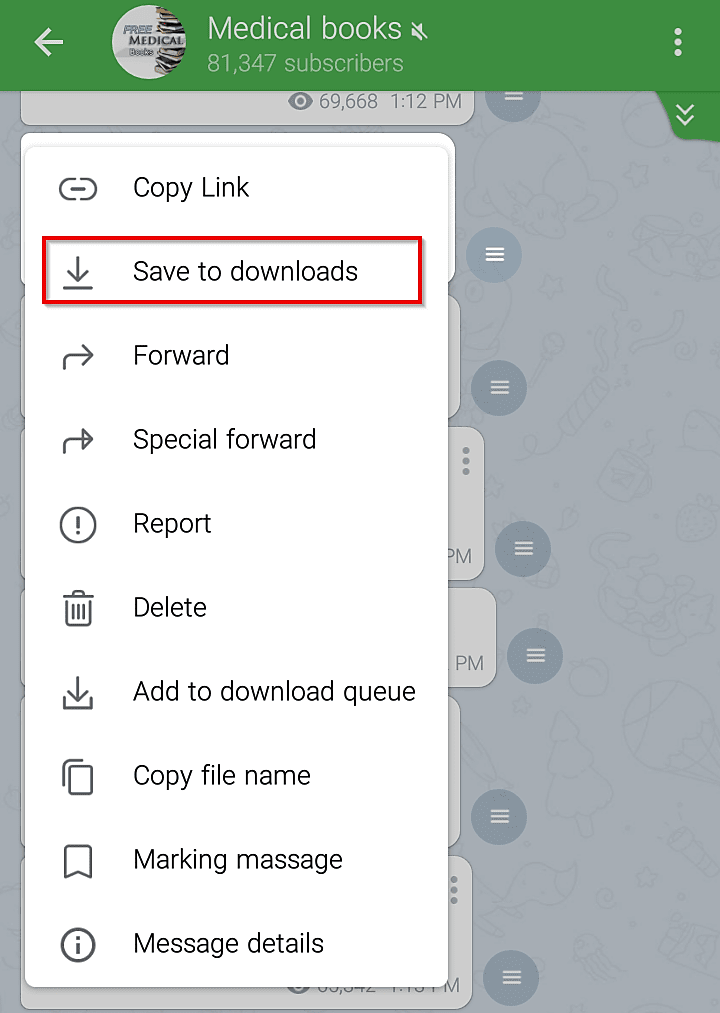Open the Medical books channel avatar

point(149,43)
